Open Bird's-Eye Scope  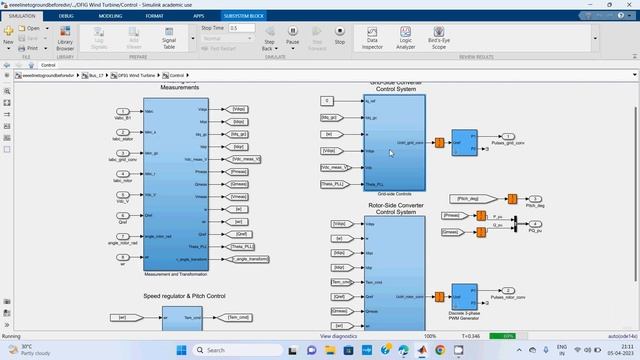pyautogui.click(x=439, y=38)
